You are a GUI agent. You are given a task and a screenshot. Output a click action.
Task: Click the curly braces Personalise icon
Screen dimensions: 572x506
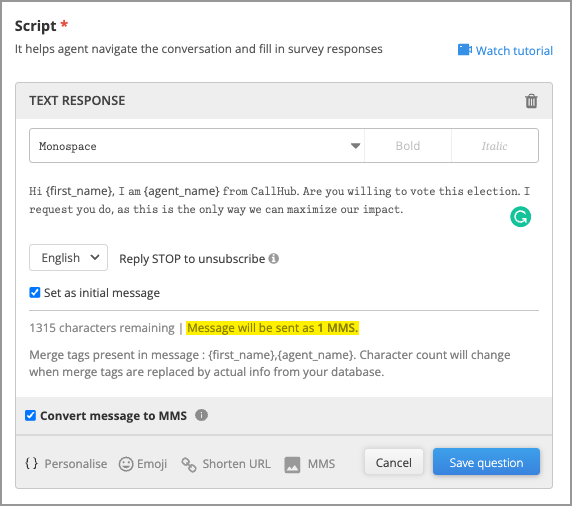(31, 463)
